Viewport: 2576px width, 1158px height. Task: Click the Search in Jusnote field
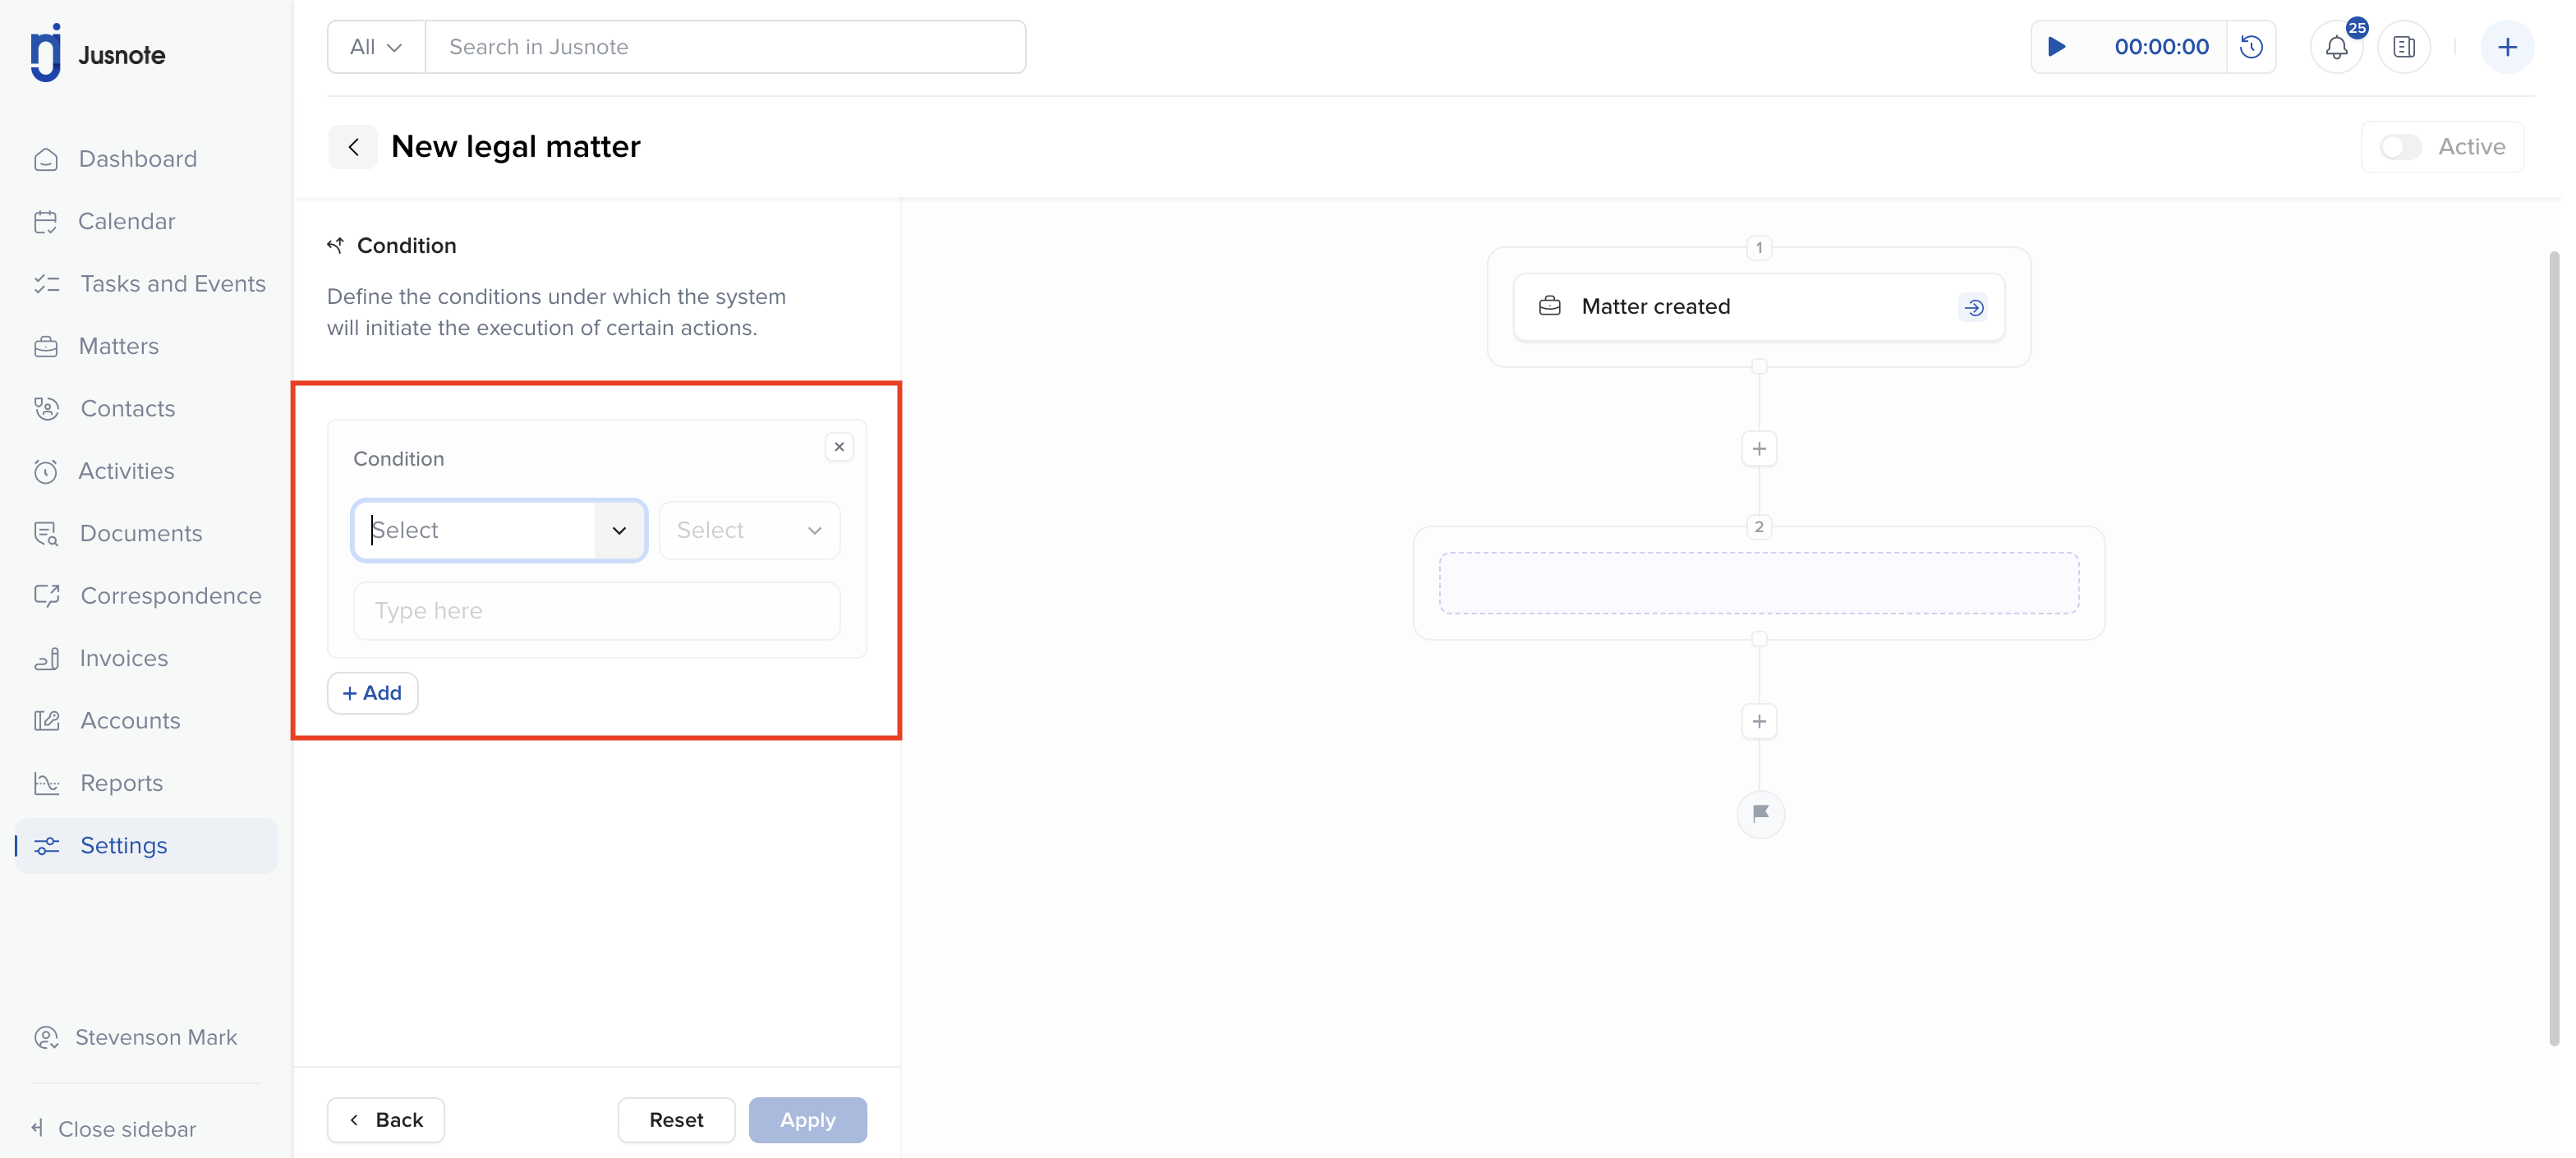725,47
